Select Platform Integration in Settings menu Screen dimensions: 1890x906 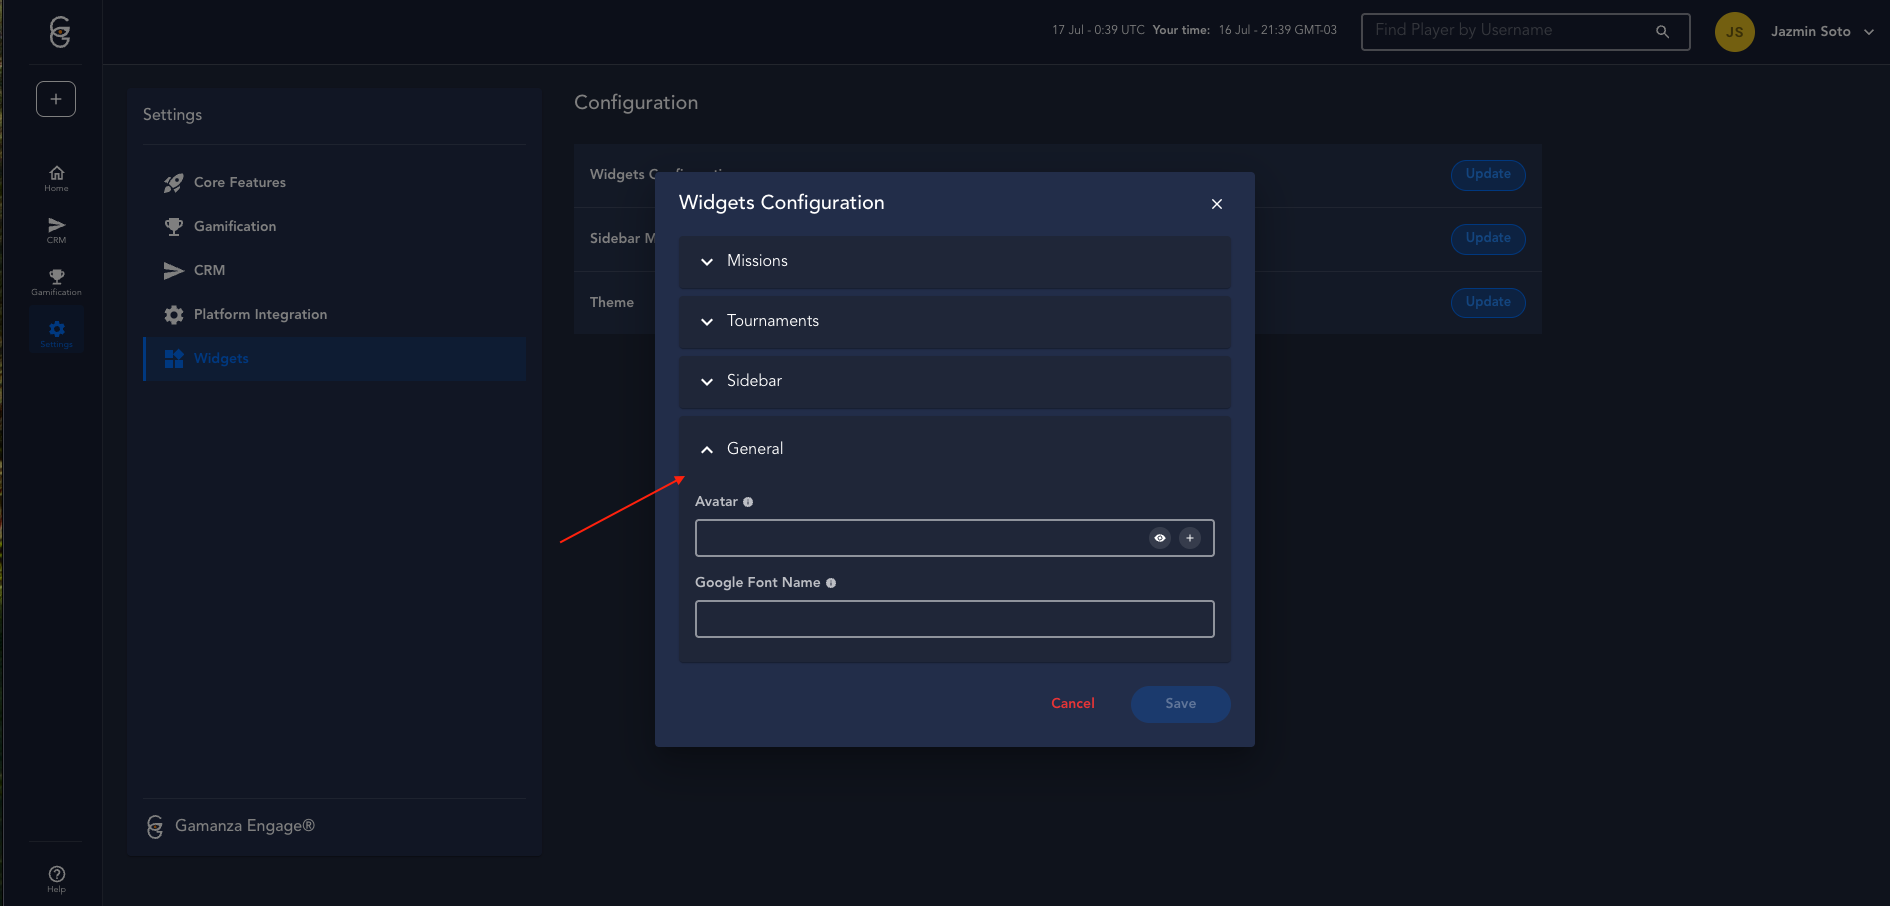coord(260,315)
